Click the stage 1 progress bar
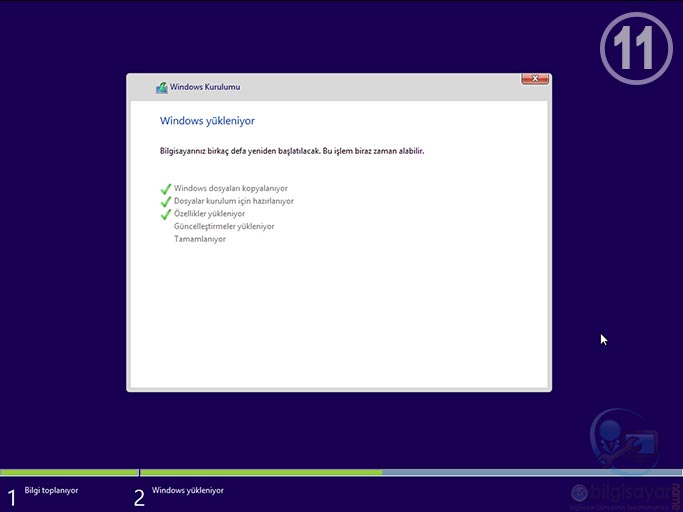 click(x=69, y=472)
